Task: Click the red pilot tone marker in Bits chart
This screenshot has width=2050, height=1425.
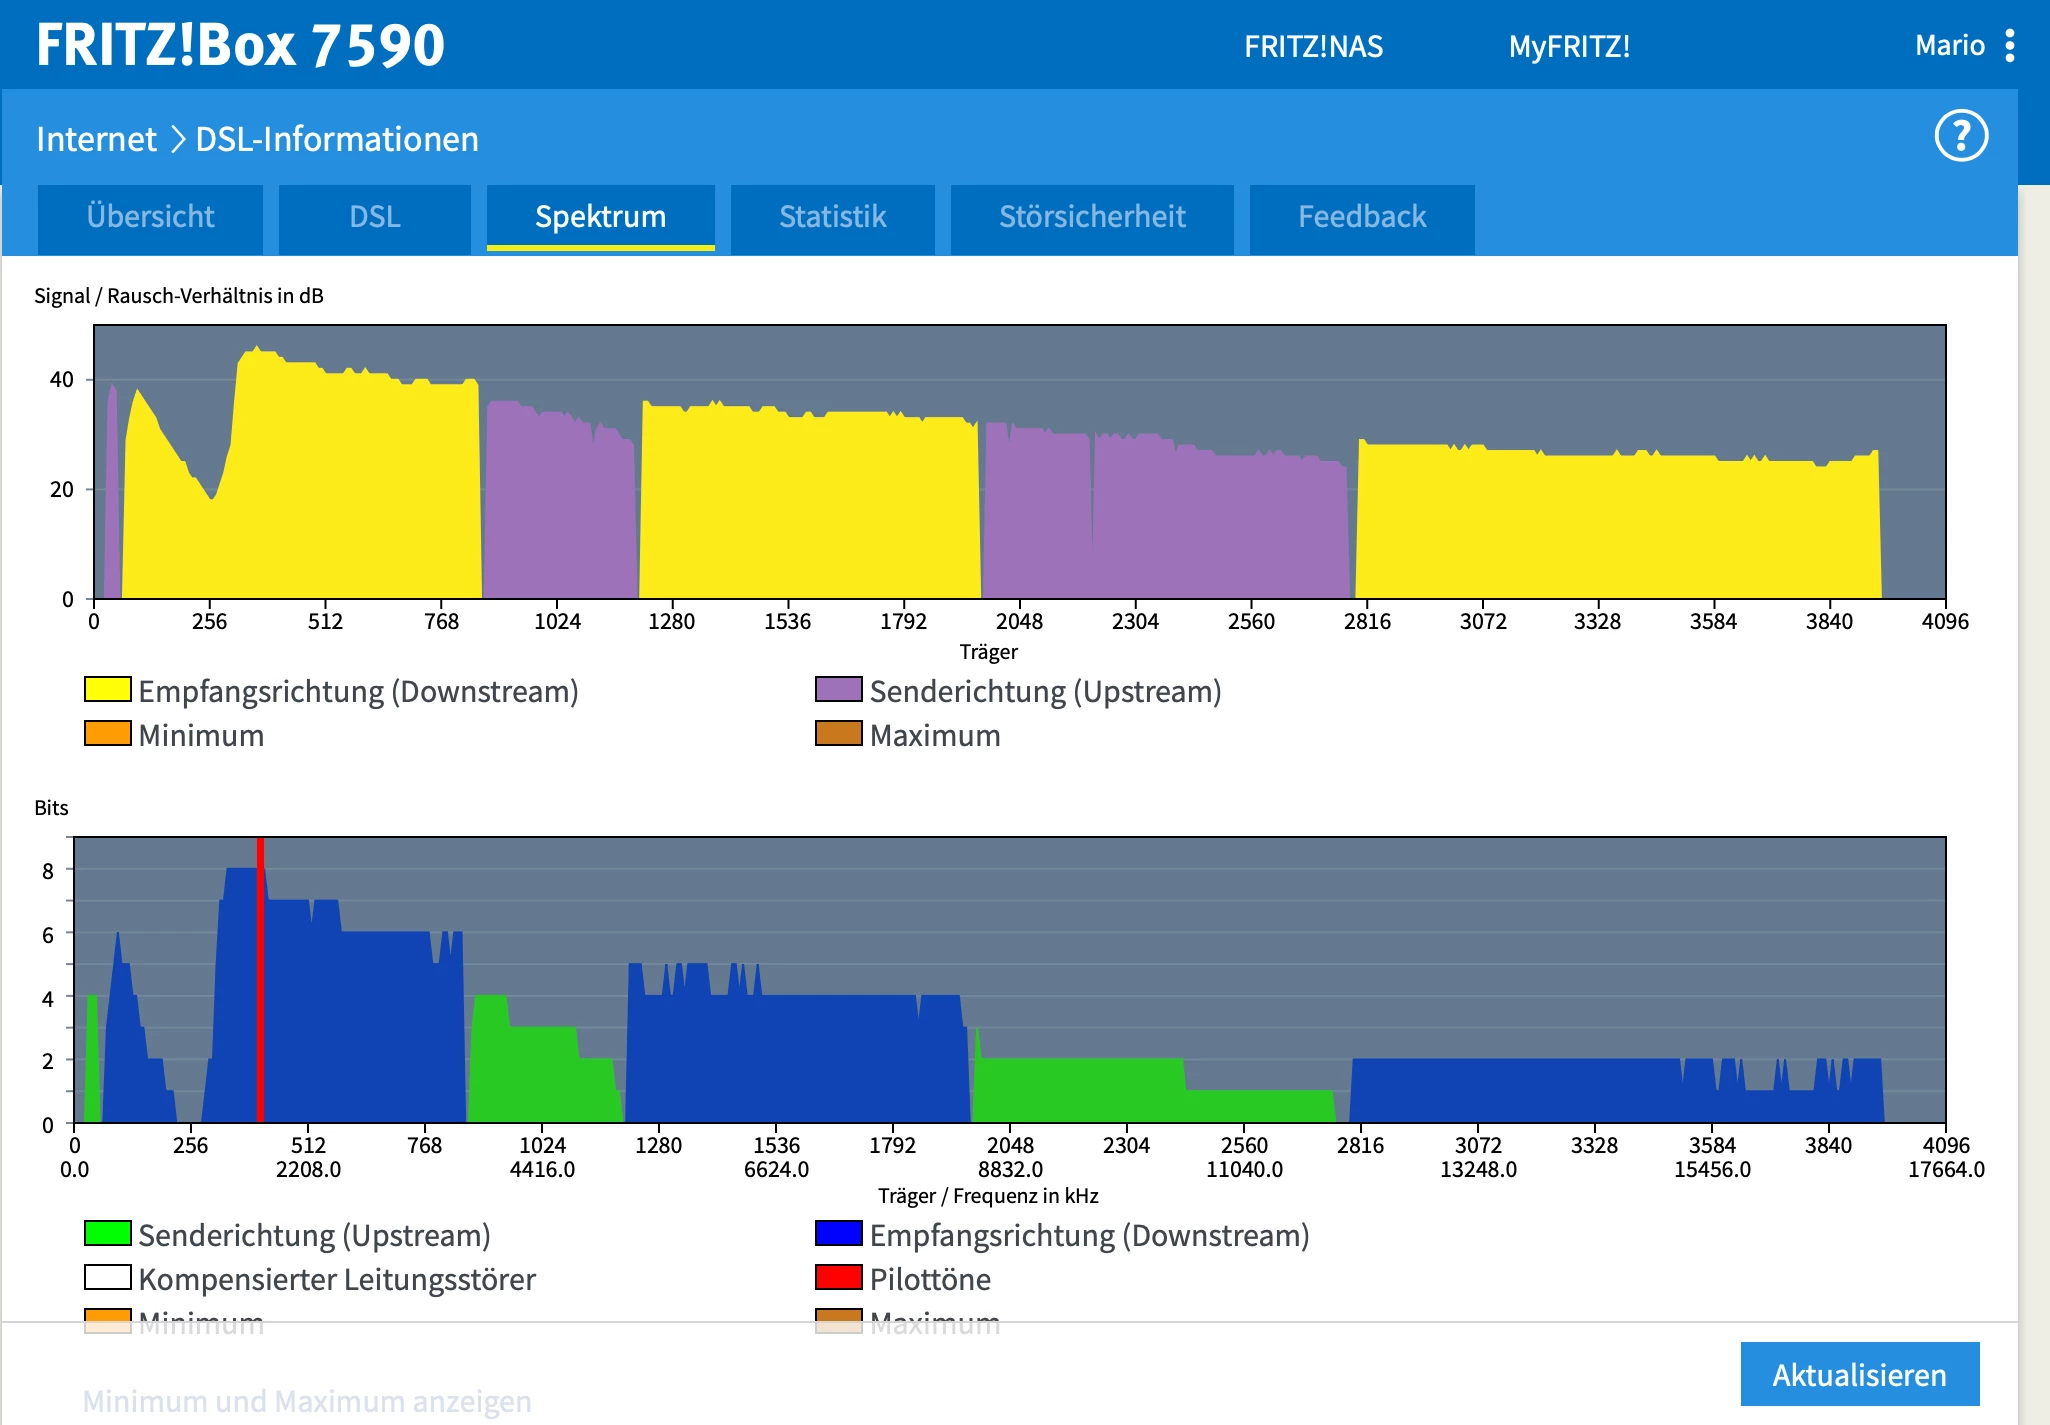Action: click(x=260, y=980)
